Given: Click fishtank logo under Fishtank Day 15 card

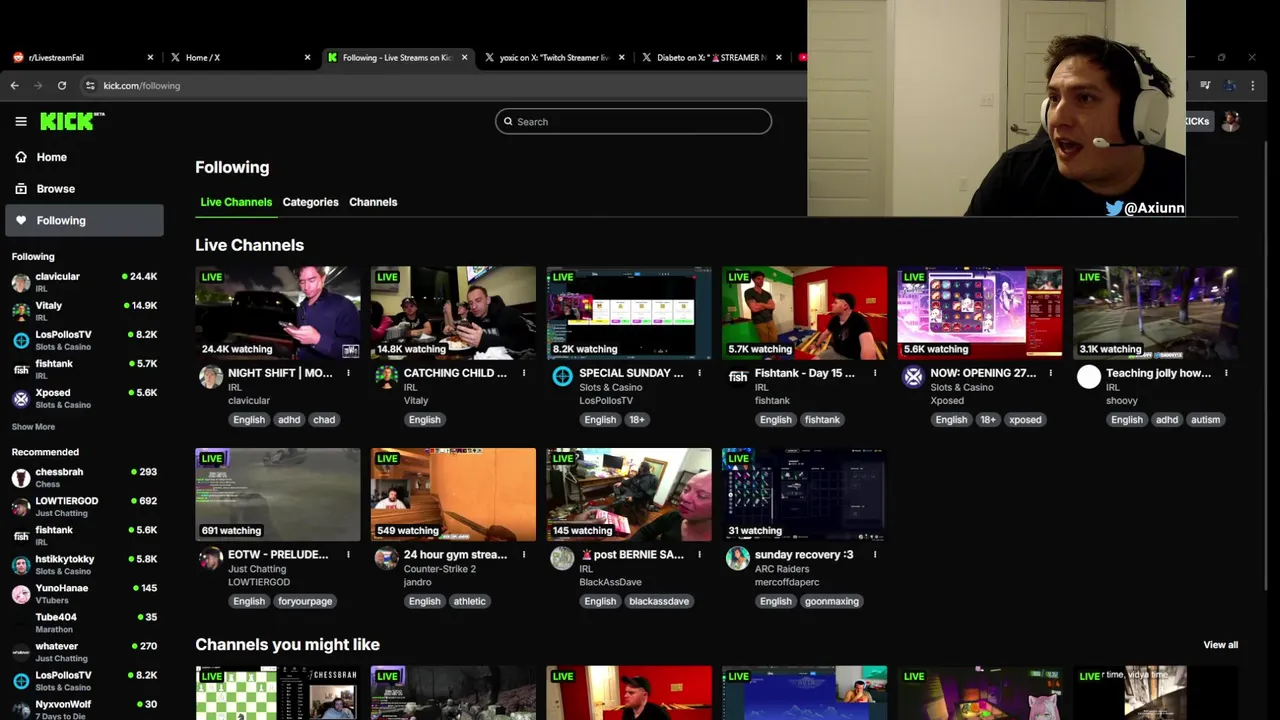Looking at the screenshot, I should (x=738, y=377).
